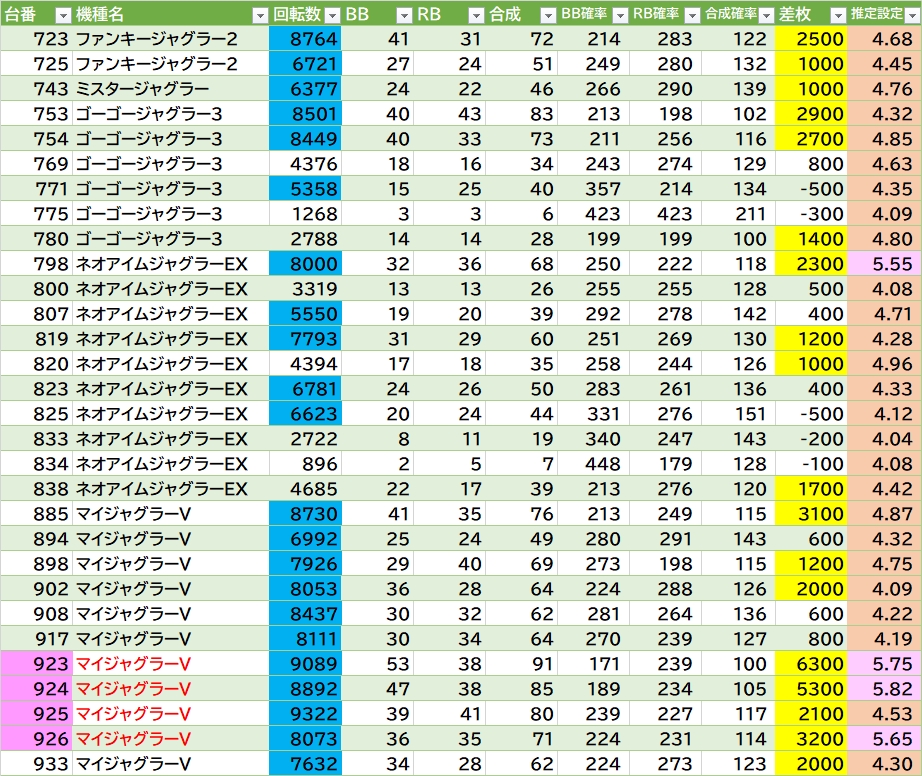The image size is (922, 776).
Task: Open the RB確率 filter dropdown
Action: click(x=692, y=15)
